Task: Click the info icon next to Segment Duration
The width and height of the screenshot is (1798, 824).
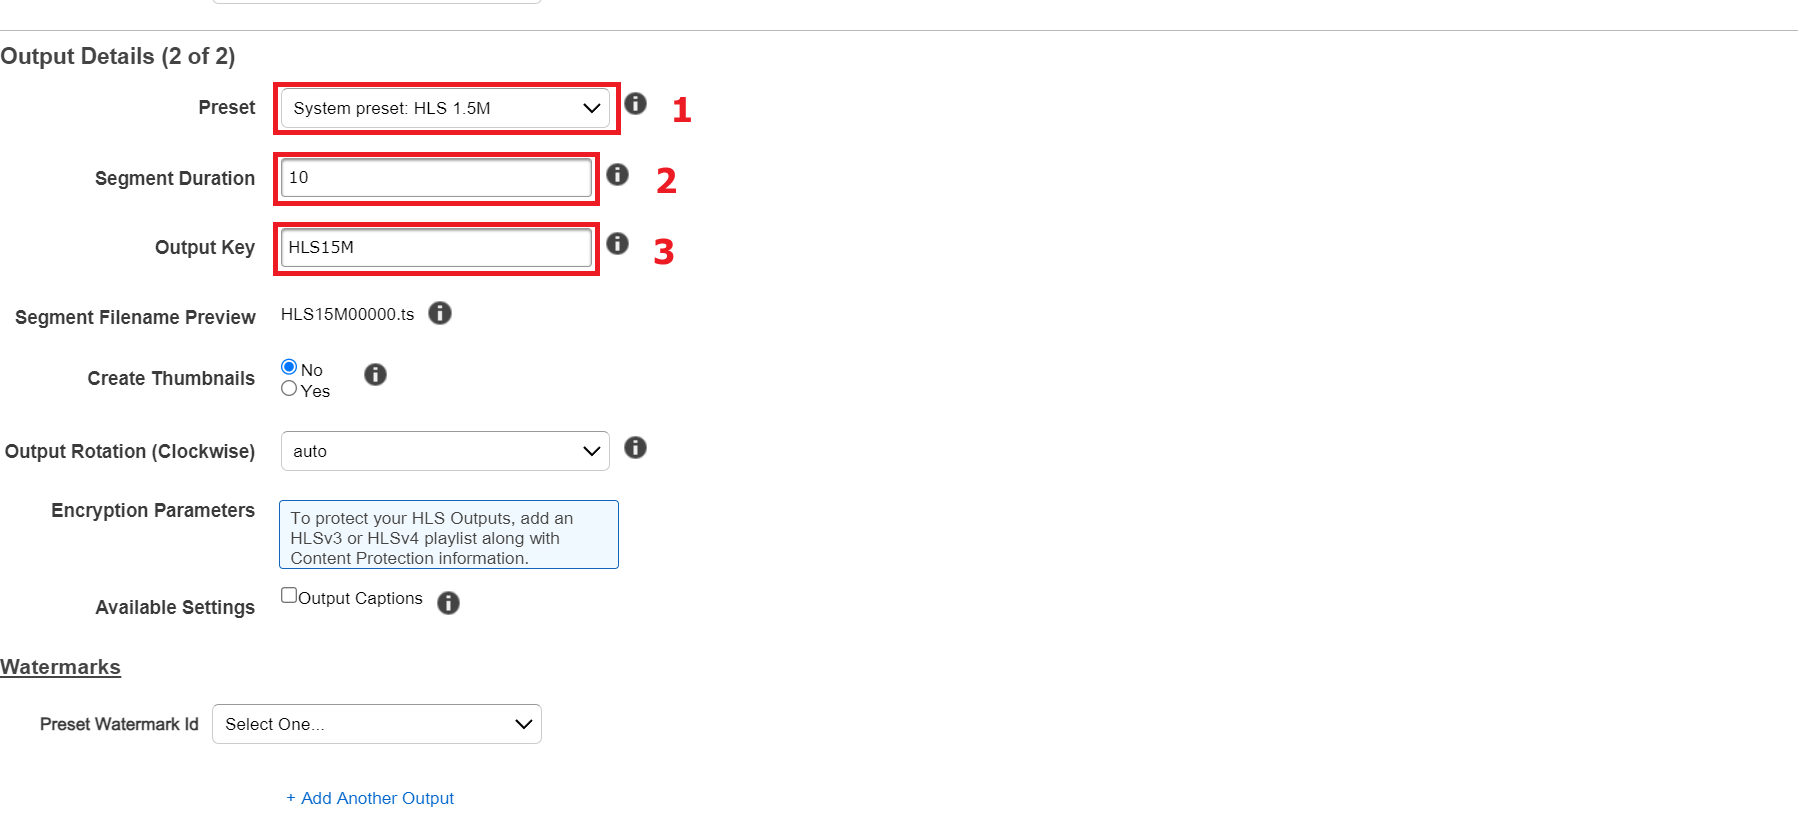Action: pyautogui.click(x=617, y=174)
